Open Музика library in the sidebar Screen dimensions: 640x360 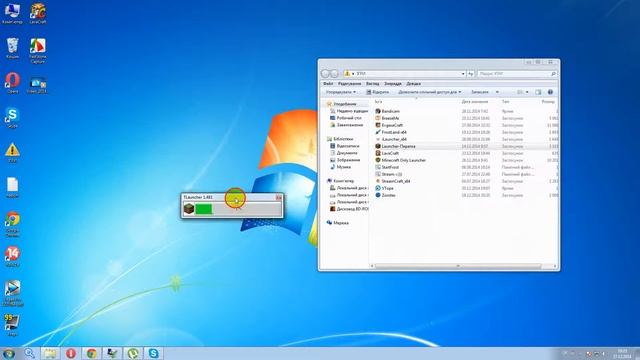[x=340, y=167]
